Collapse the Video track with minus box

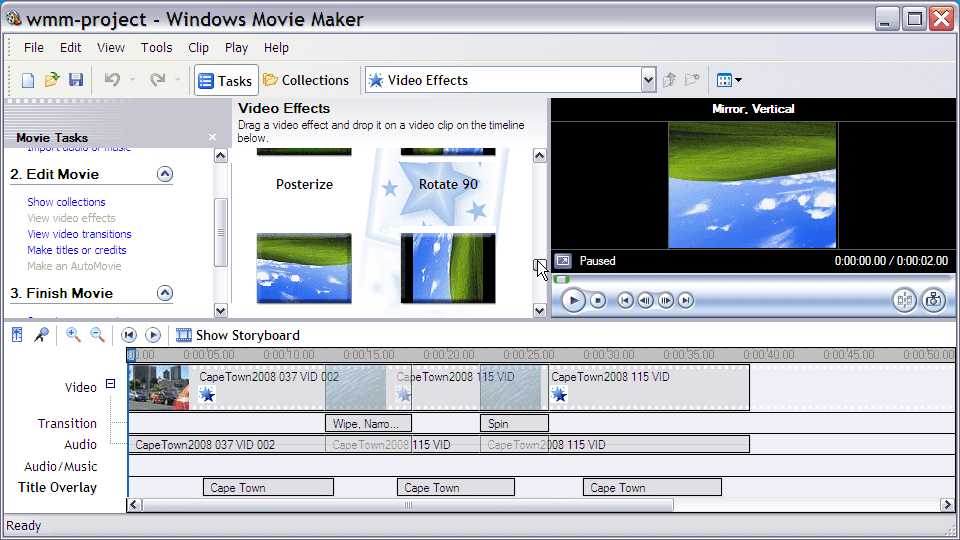pyautogui.click(x=110, y=384)
